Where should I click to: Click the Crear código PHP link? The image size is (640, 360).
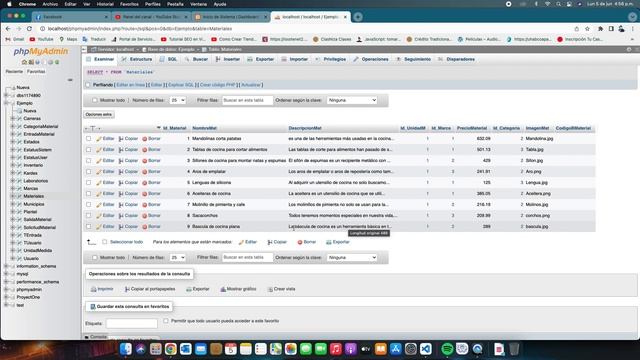[218, 85]
